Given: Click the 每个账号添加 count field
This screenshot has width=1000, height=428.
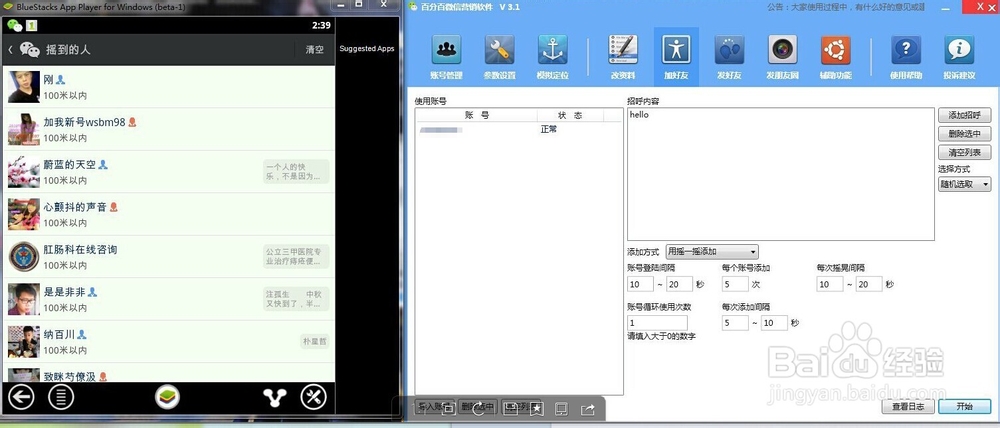Looking at the screenshot, I should [x=735, y=284].
